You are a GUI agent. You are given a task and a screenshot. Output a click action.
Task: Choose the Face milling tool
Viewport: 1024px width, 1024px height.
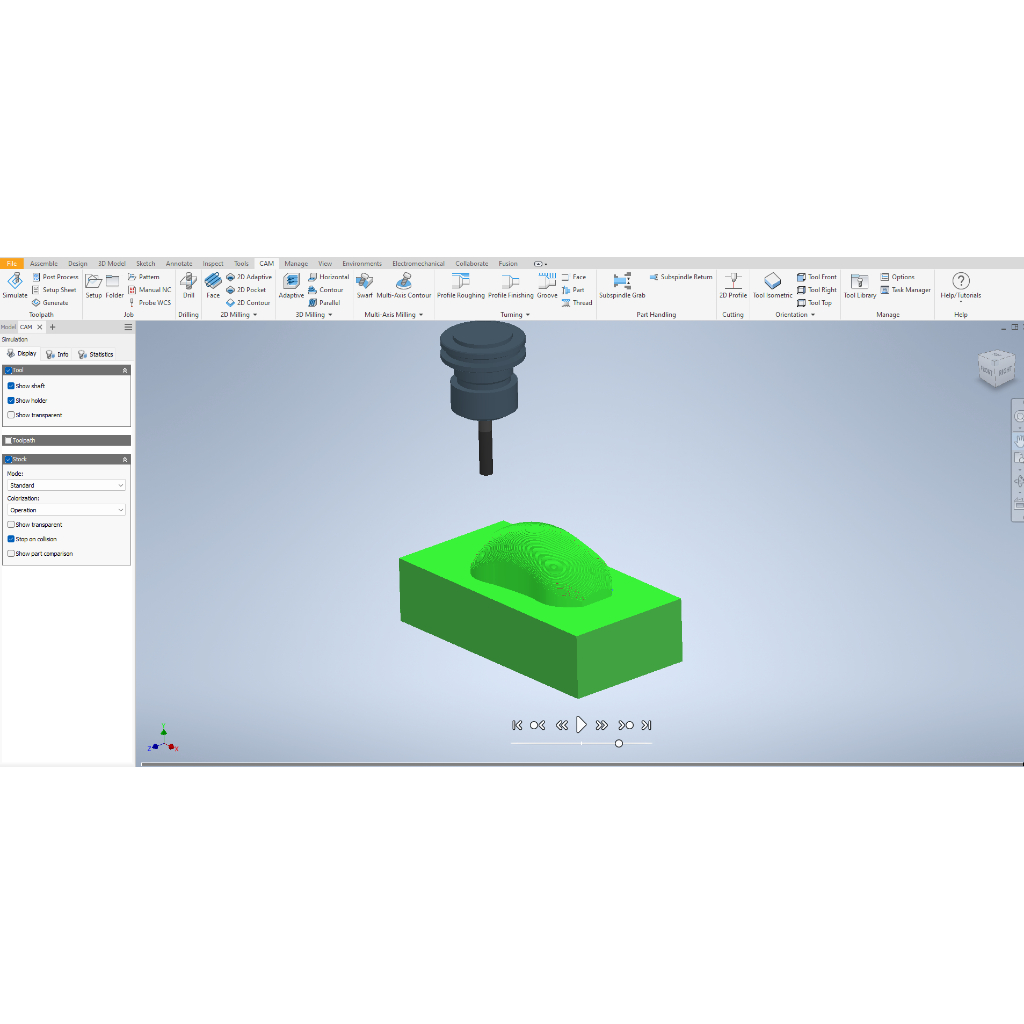point(213,285)
